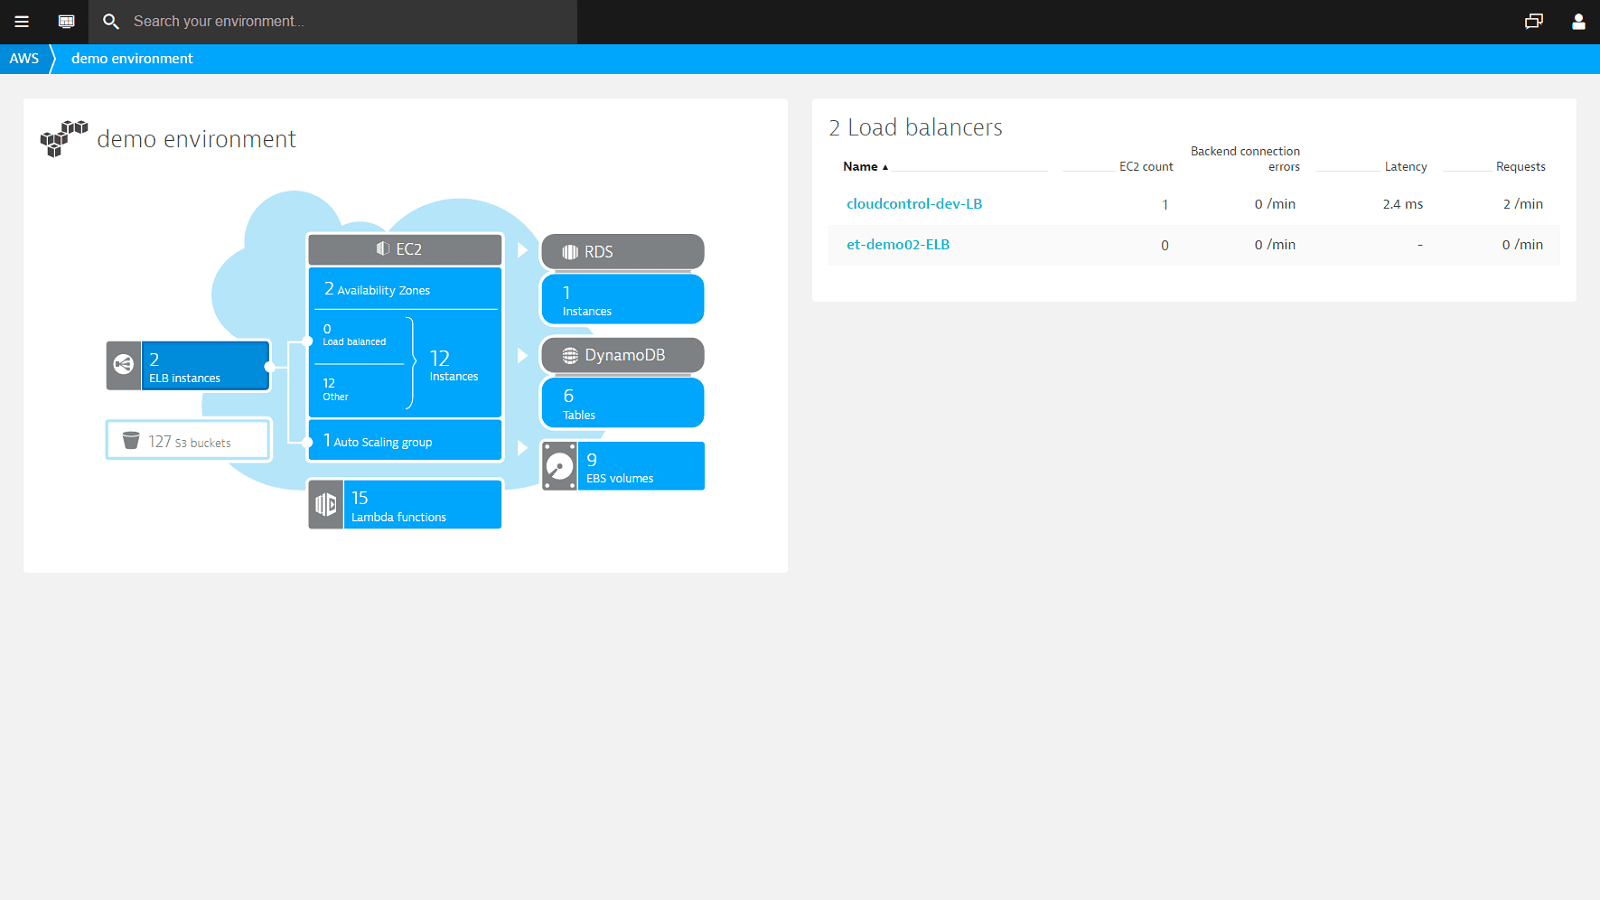Click the S3 bucket icon
This screenshot has width=1600, height=900.
coord(131,440)
